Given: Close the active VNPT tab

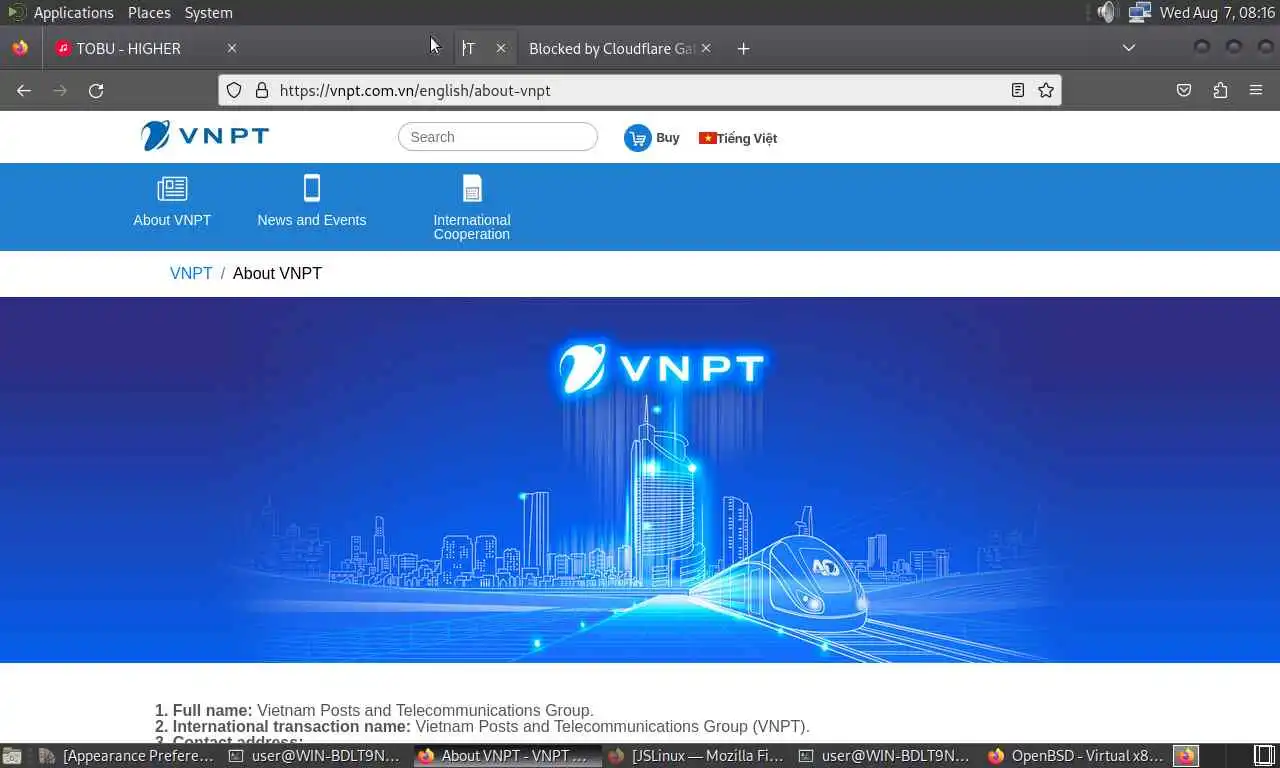Looking at the screenshot, I should pos(501,48).
